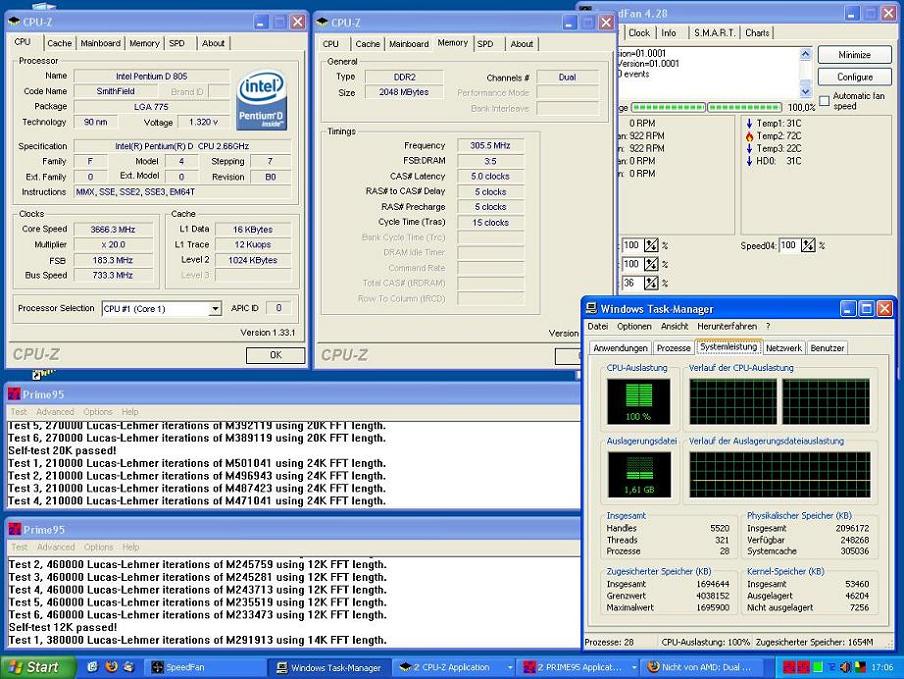Open the Test menu in upper Prime95 window
This screenshot has height=679, width=904.
pos(18,412)
